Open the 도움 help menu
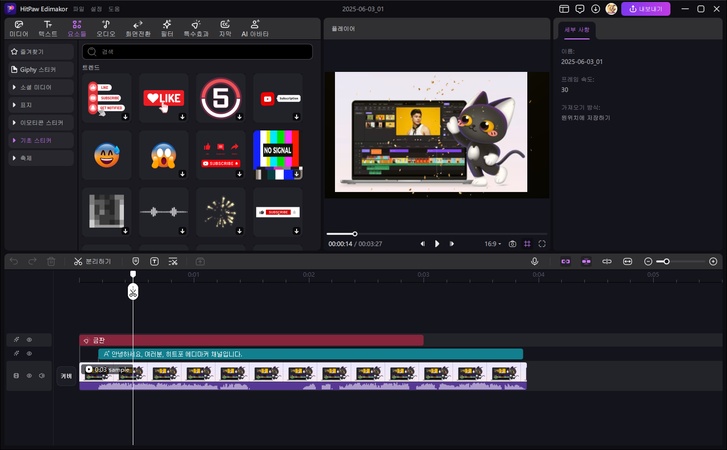The width and height of the screenshot is (727, 450). tap(114, 9)
